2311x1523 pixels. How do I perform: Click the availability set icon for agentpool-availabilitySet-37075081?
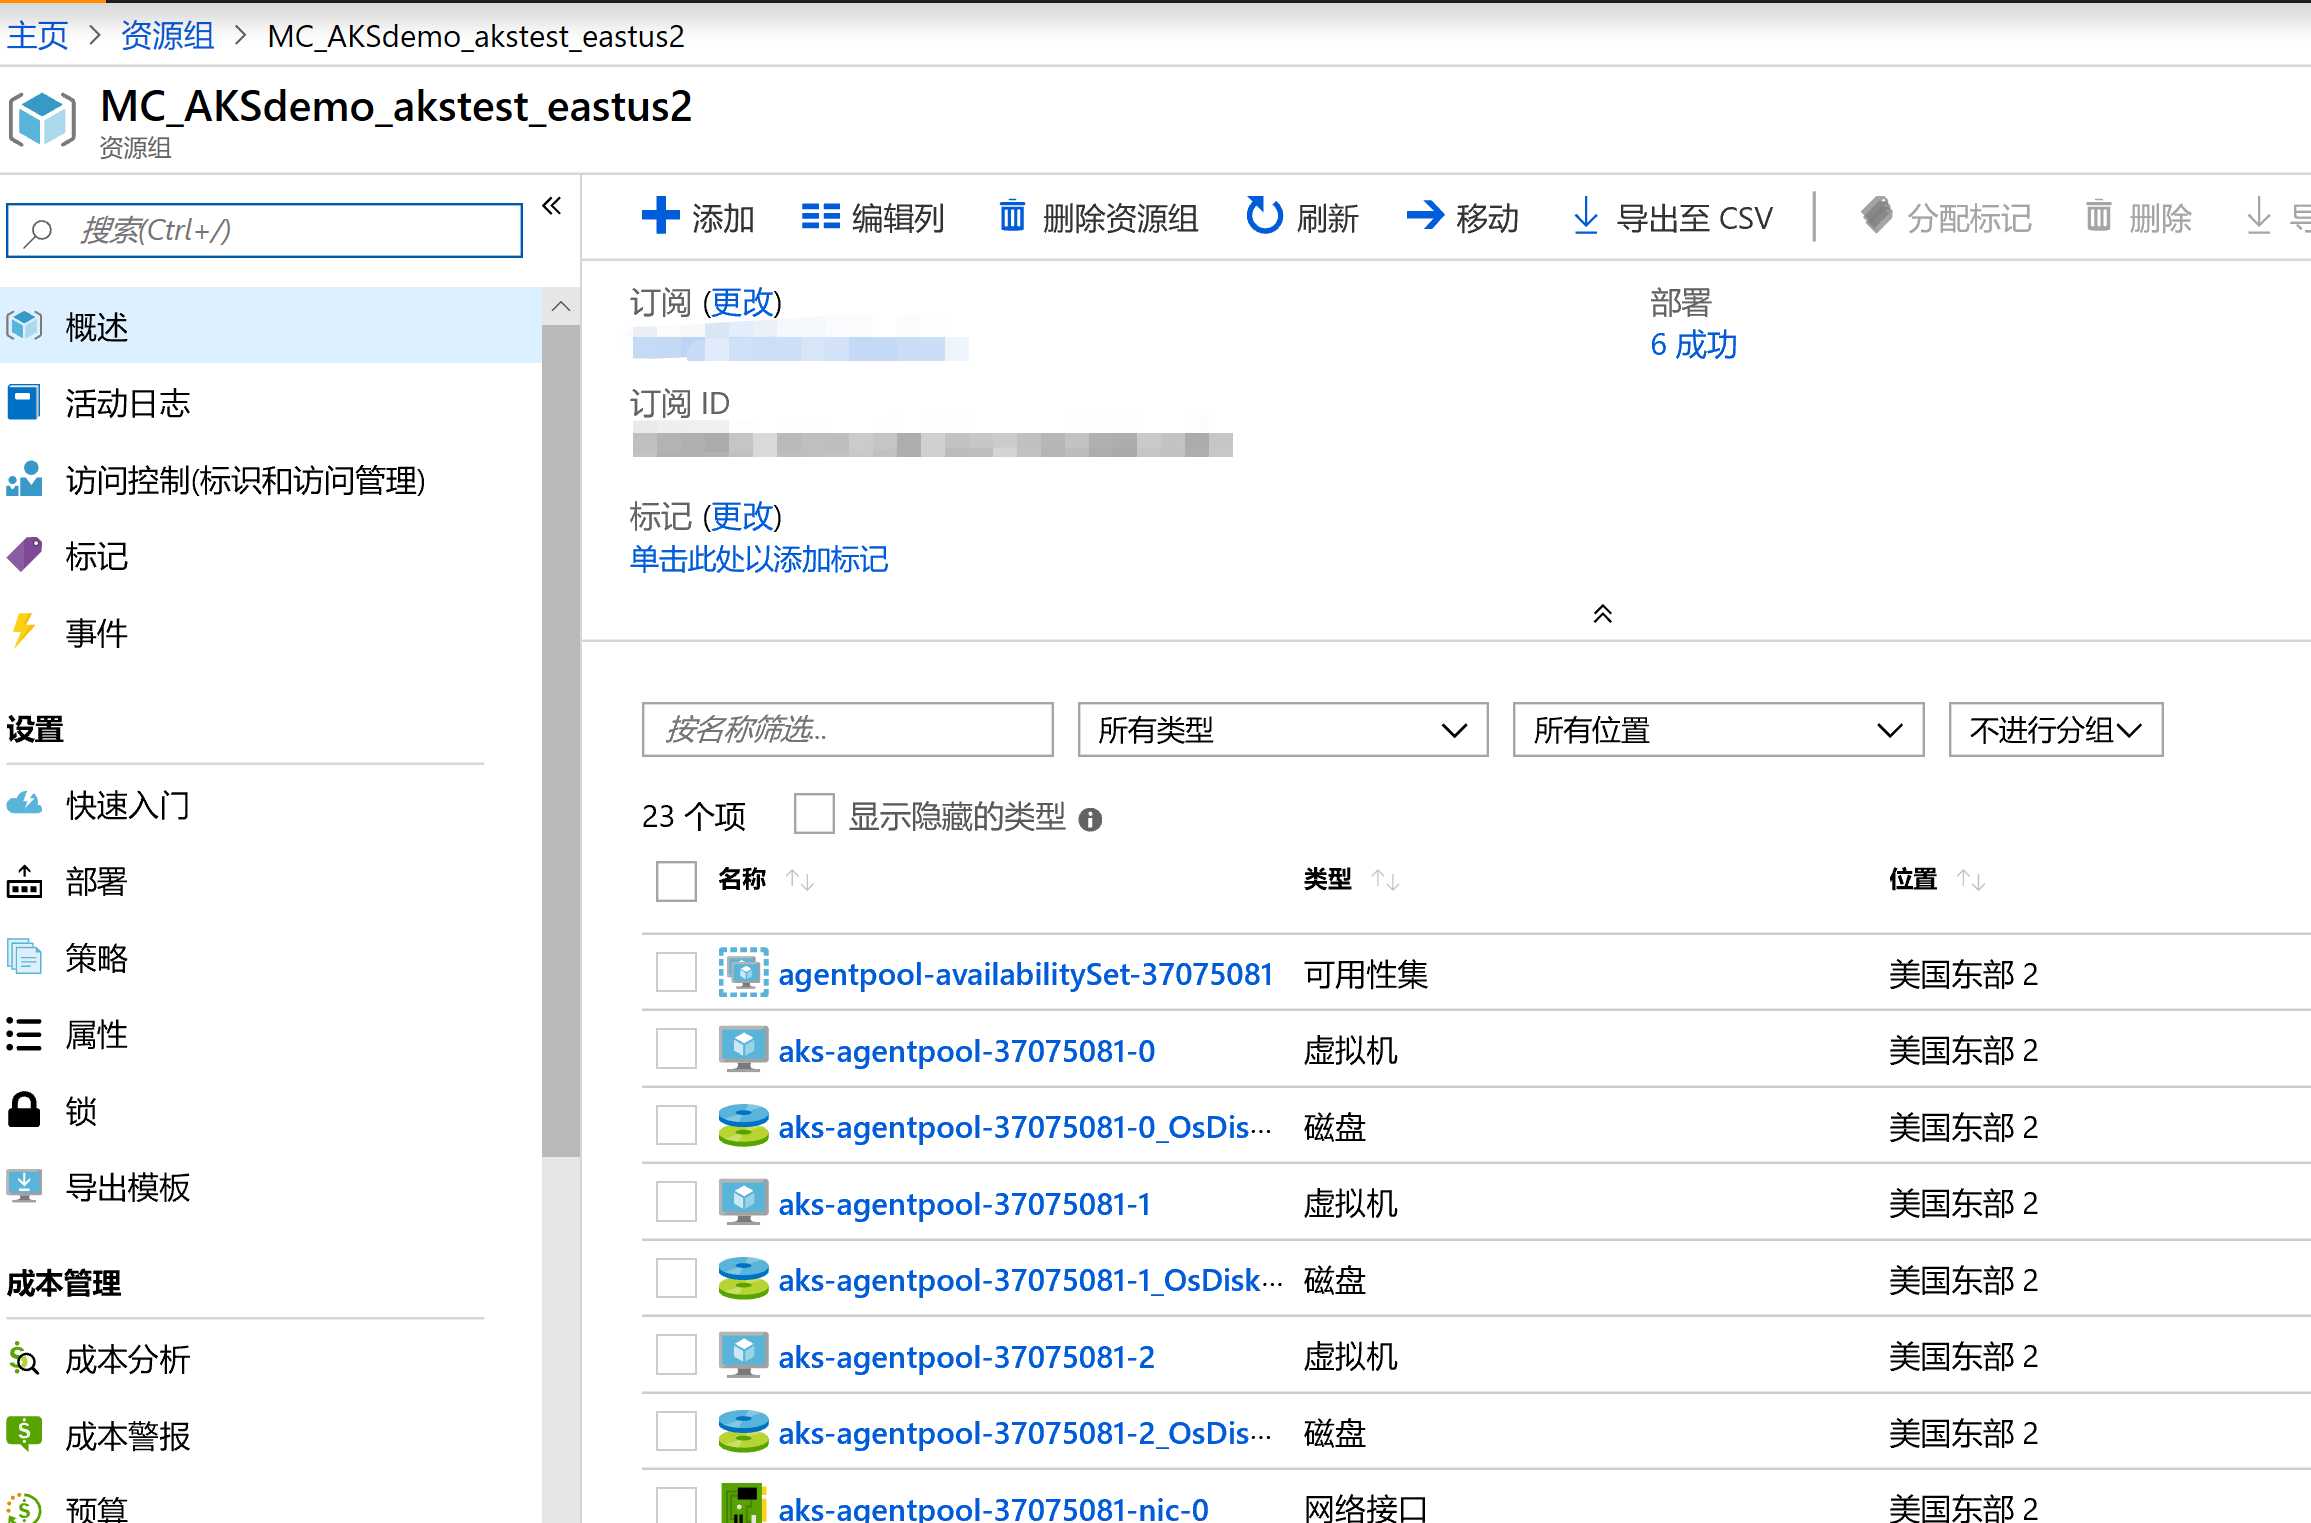tap(743, 972)
